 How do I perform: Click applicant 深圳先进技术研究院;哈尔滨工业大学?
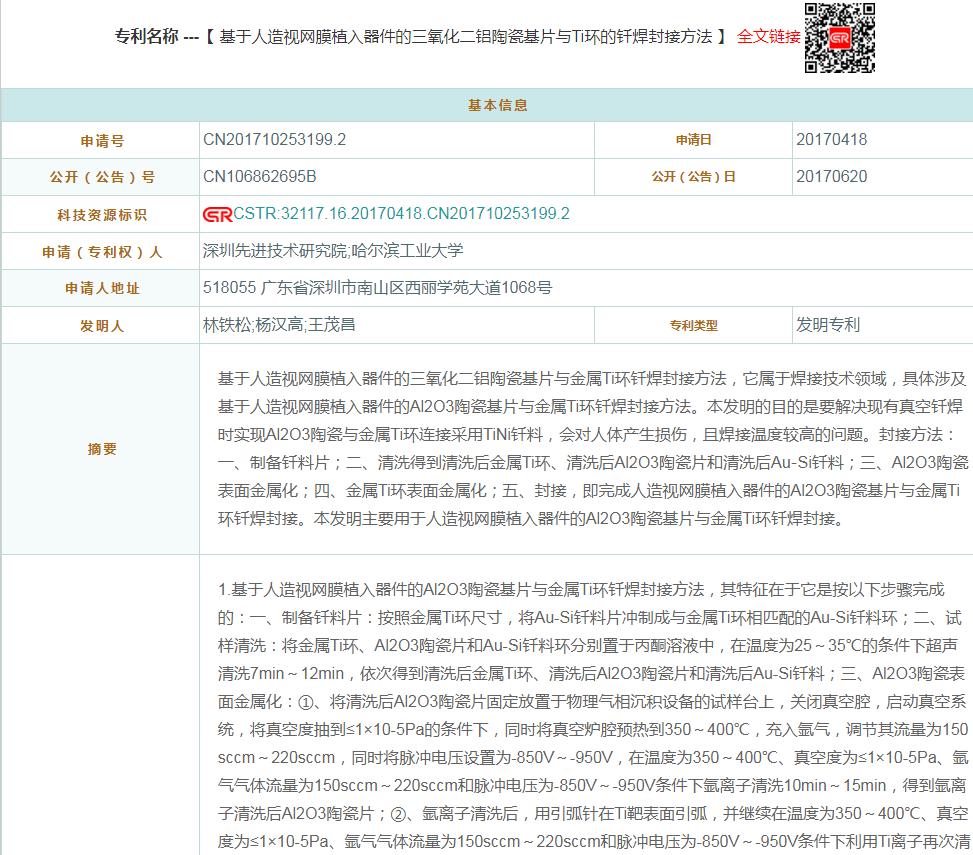[333, 251]
